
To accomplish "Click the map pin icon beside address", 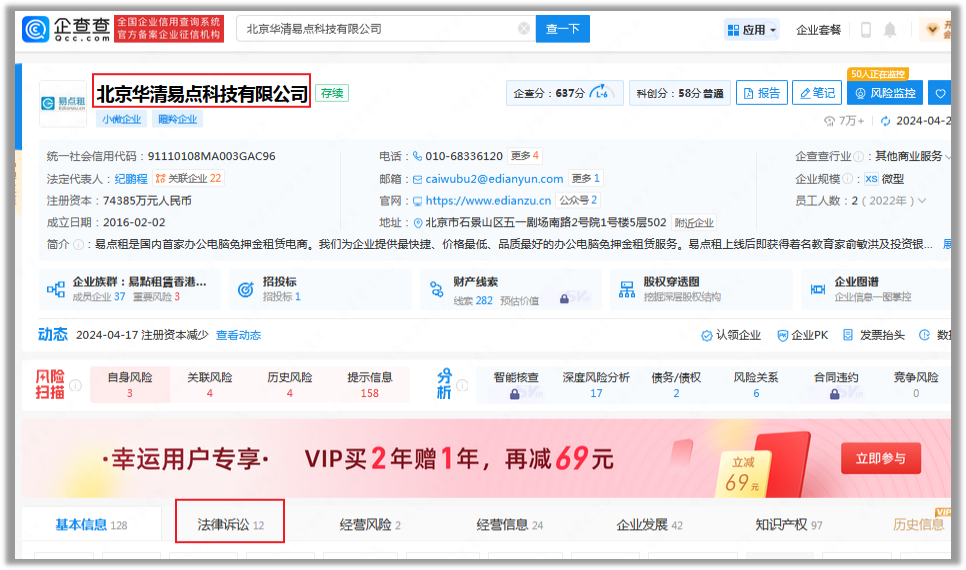I will (418, 222).
